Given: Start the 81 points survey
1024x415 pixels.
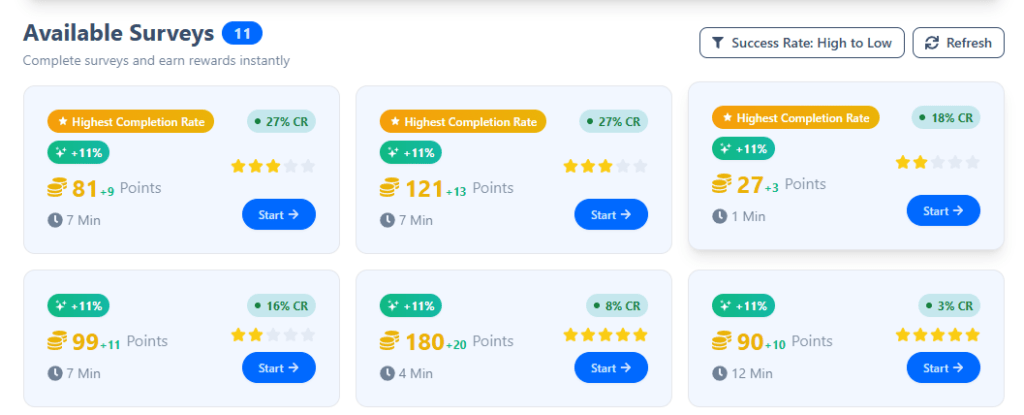Looking at the screenshot, I should click(x=278, y=214).
